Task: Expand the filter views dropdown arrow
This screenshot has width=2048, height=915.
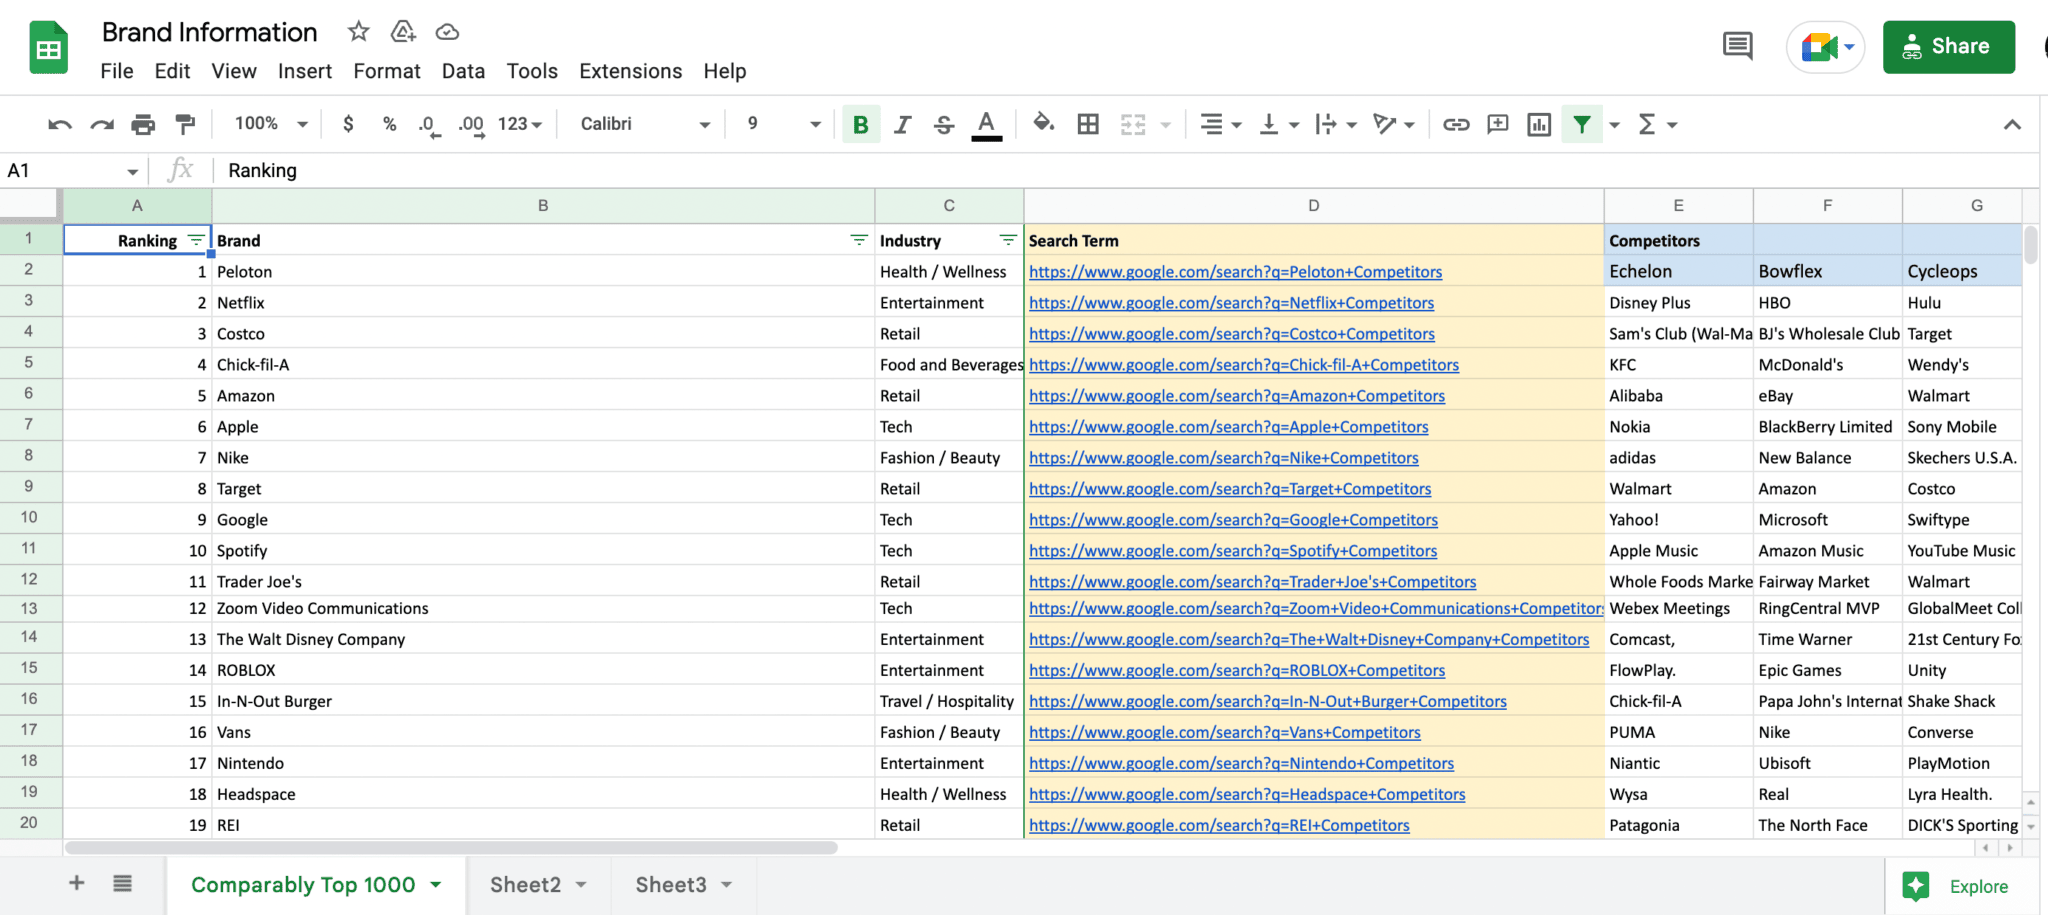Action: [1615, 125]
